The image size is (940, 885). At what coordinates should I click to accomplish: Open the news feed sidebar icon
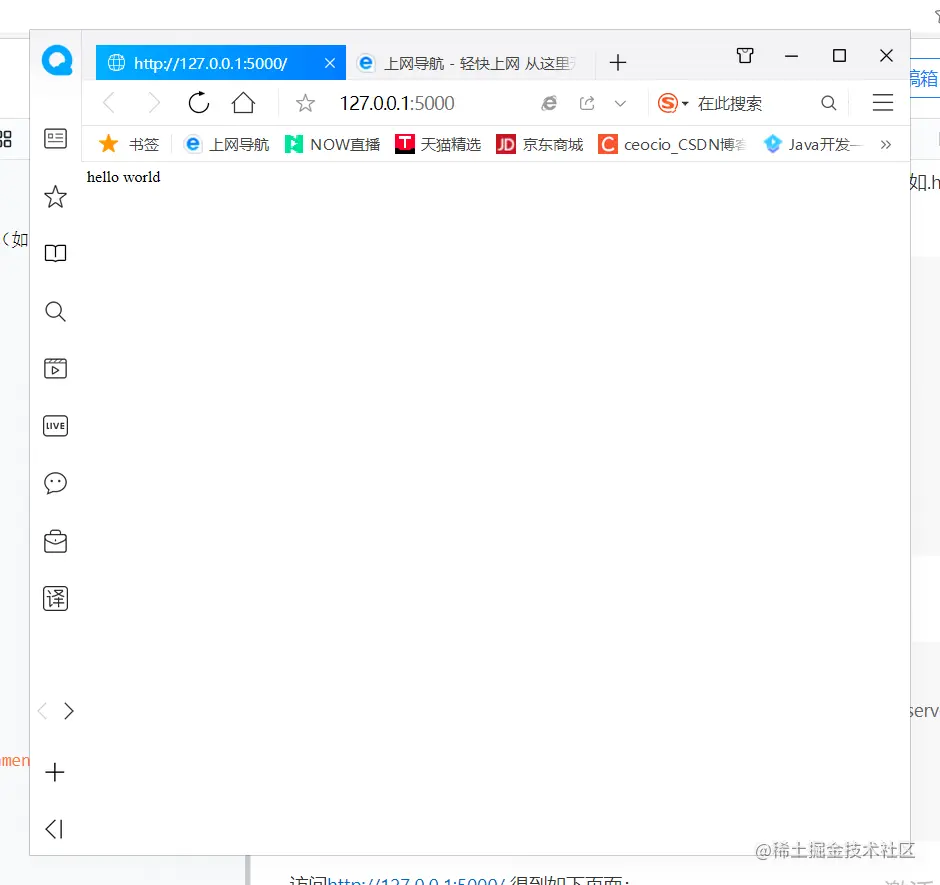pyautogui.click(x=55, y=139)
